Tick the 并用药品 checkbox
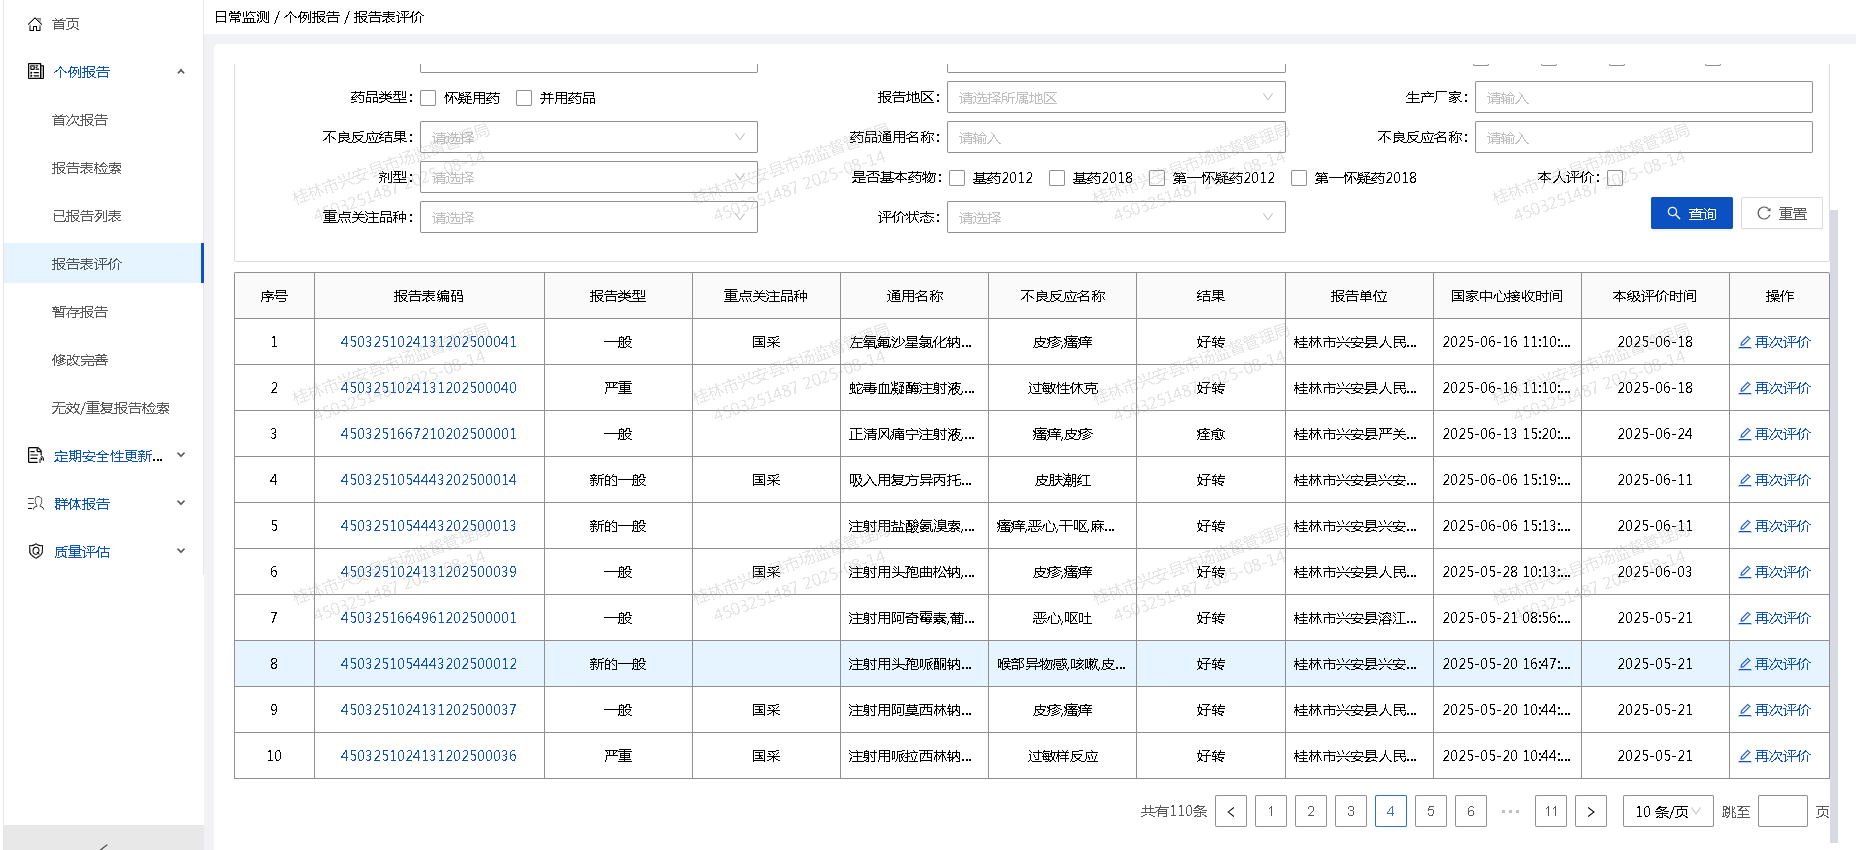1856x850 pixels. tap(524, 98)
